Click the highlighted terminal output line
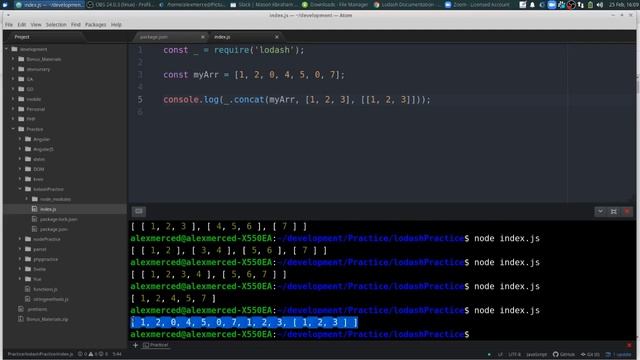The image size is (640, 360). click(244, 322)
